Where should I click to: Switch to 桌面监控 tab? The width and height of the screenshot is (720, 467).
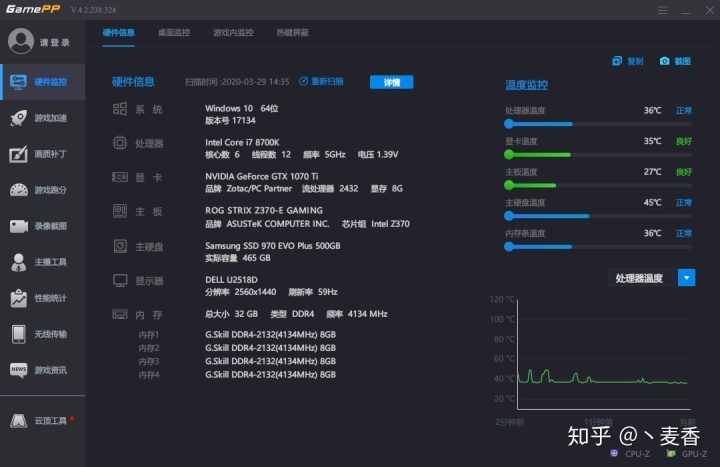[174, 33]
